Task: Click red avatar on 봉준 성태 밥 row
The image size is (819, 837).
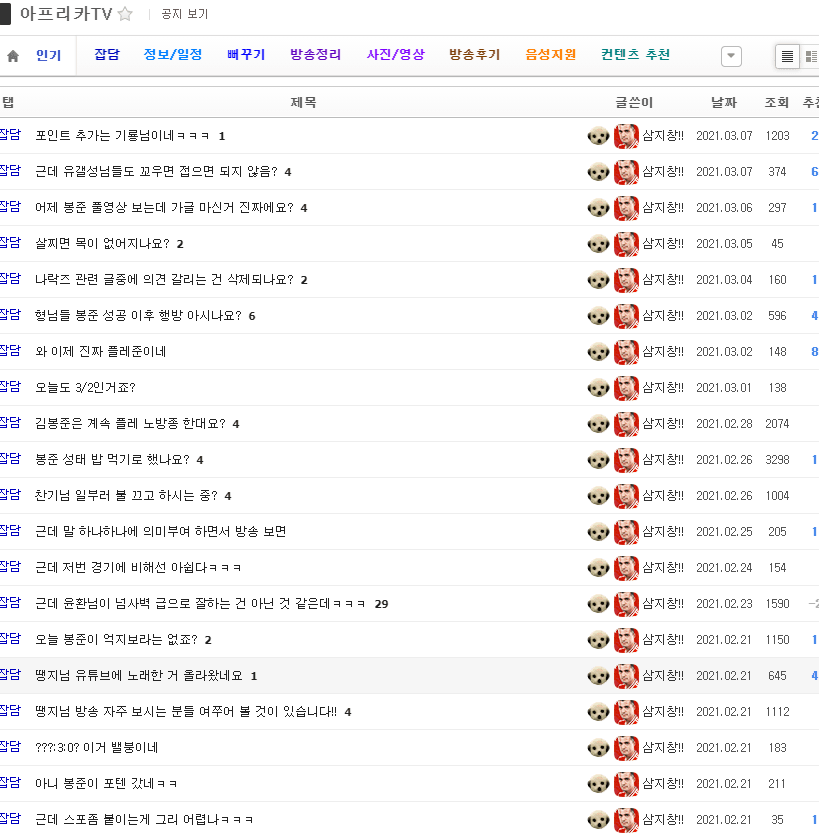Action: tap(626, 460)
